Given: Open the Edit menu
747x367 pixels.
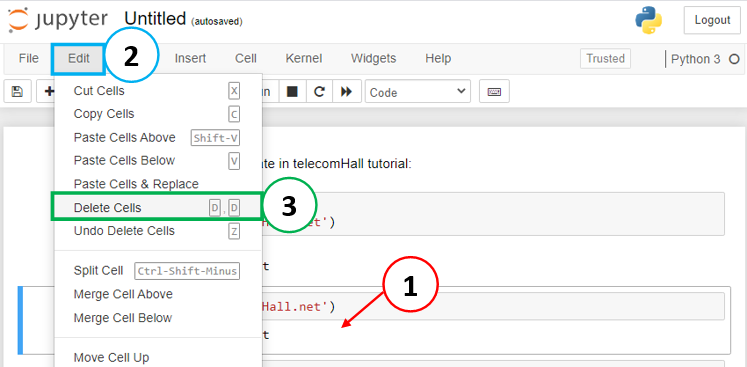Looking at the screenshot, I should [79, 58].
